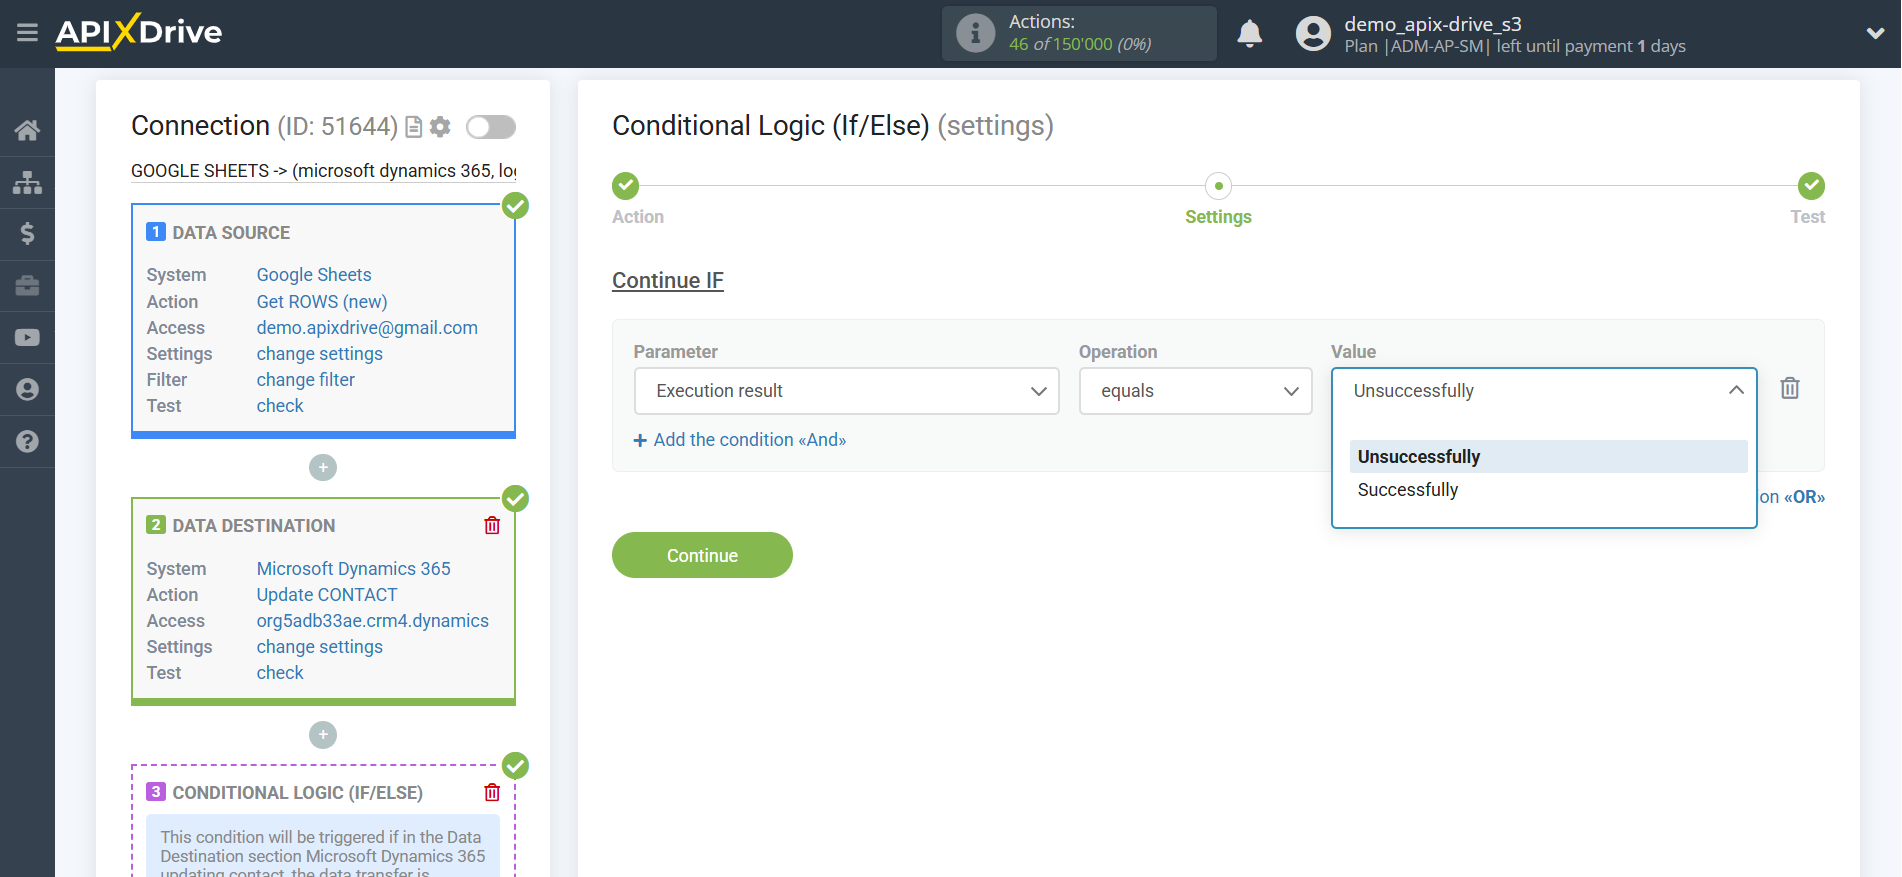Click change settings in Data Destination
The height and width of the screenshot is (877, 1902).
(319, 647)
